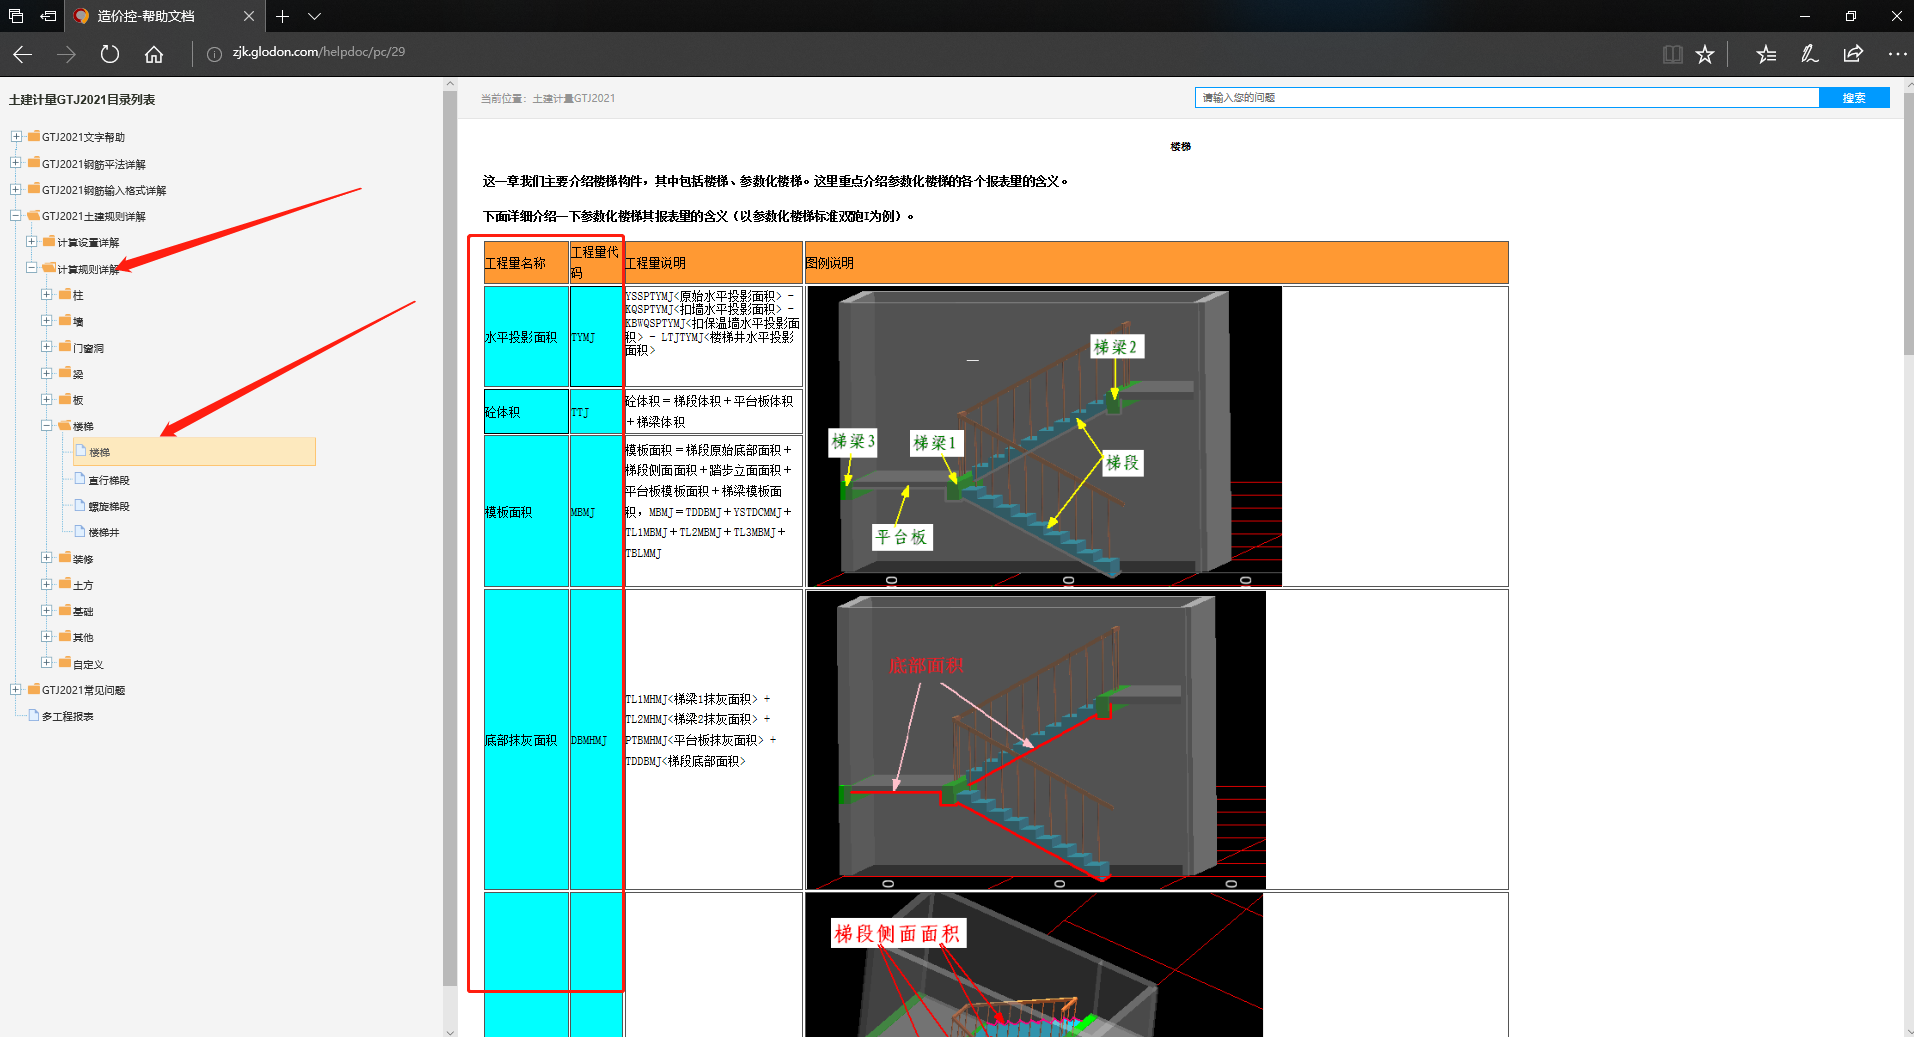Image resolution: width=1914 pixels, height=1037 pixels.
Task: Click page icon beside 多工程报表
Action: pyautogui.click(x=34, y=715)
